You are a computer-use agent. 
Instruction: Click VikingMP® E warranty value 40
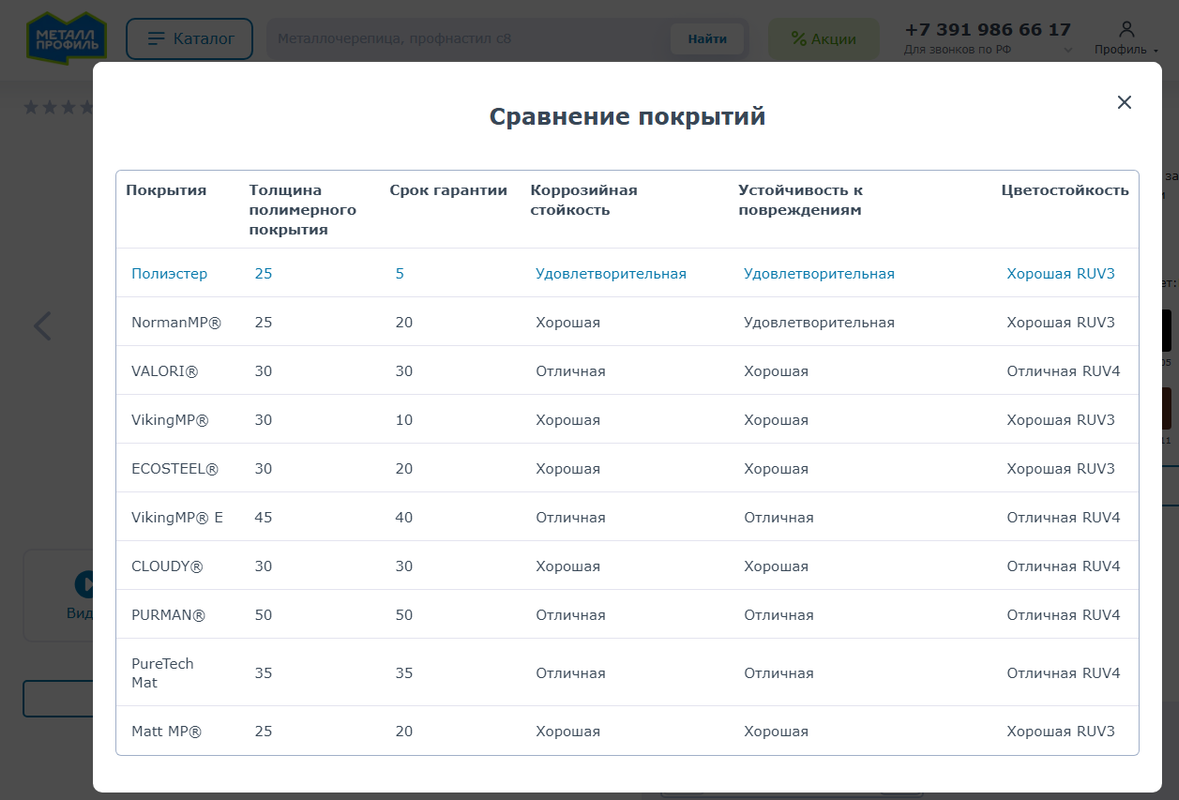click(404, 517)
